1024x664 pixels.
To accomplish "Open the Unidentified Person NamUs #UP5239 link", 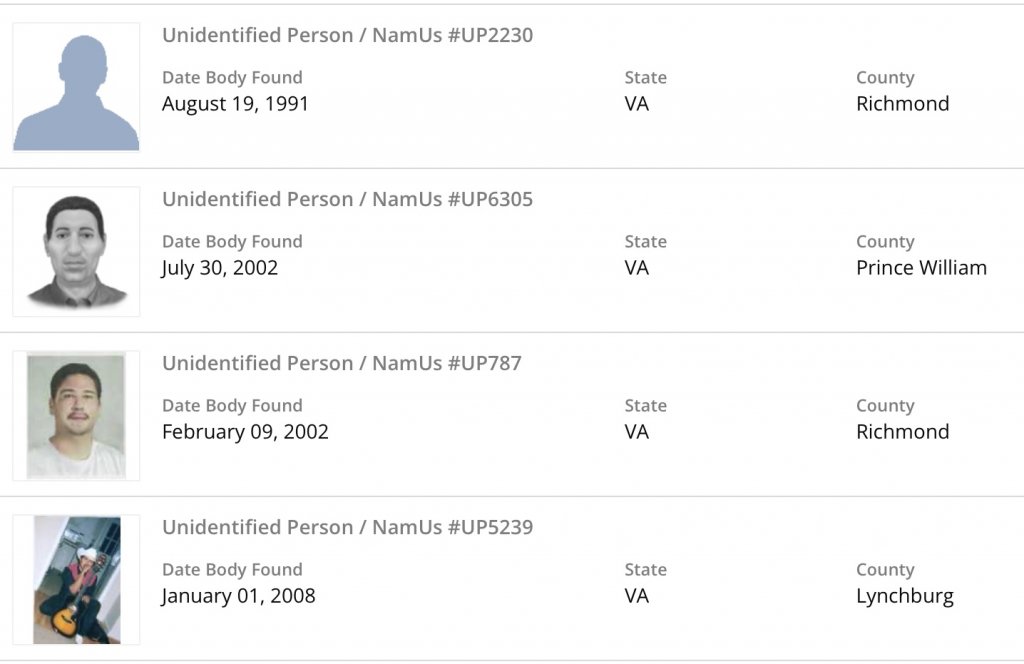I will [347, 527].
